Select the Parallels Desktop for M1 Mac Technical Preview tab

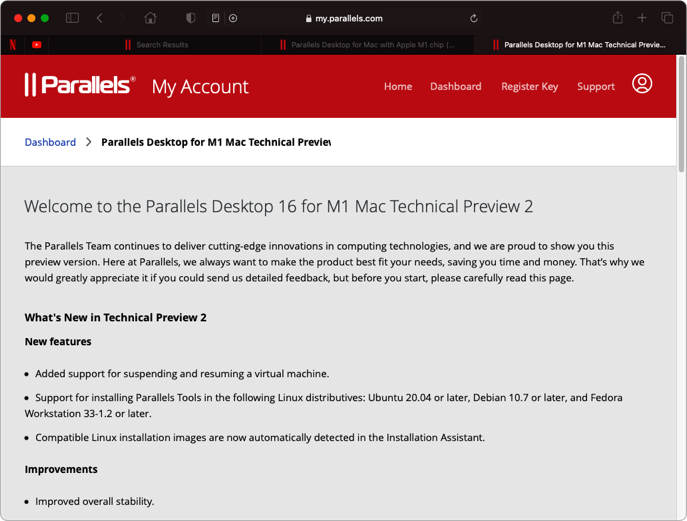(x=579, y=45)
